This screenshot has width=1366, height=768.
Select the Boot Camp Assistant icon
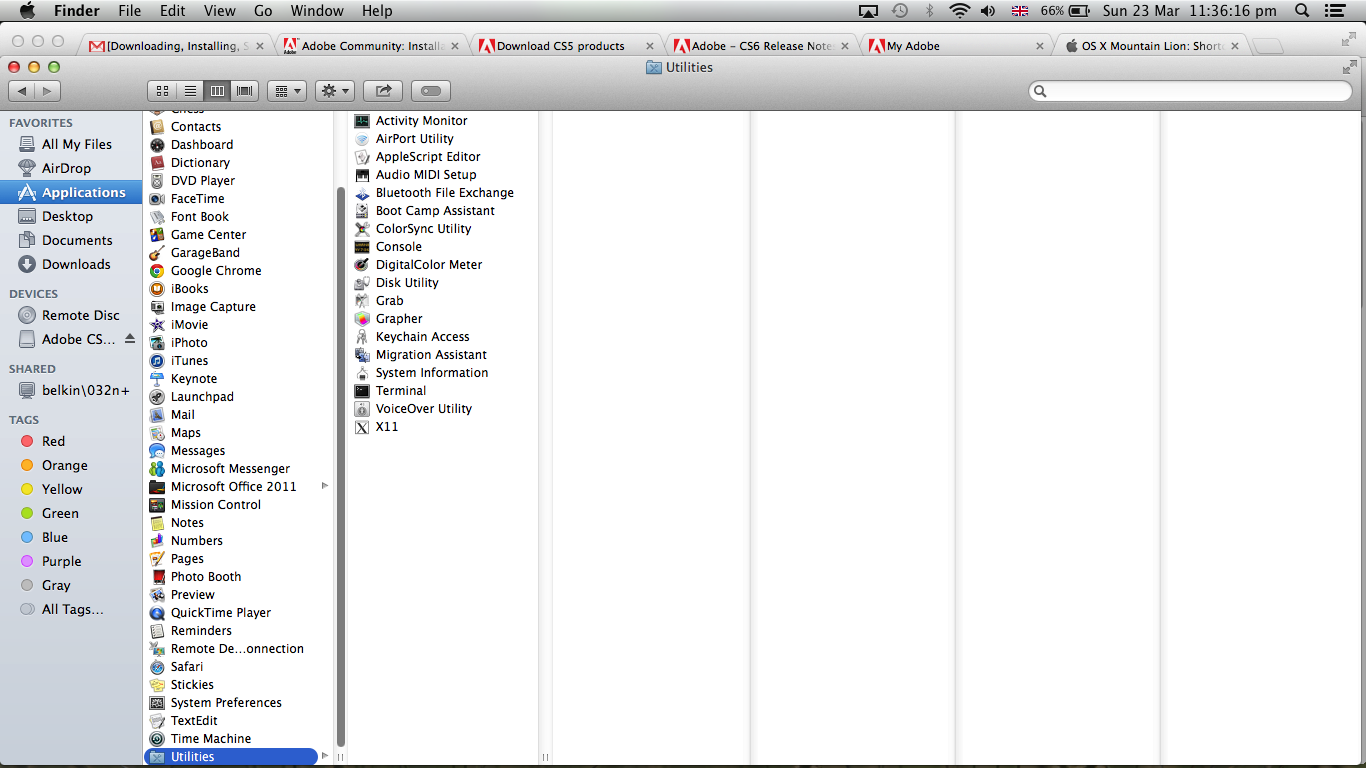362,211
